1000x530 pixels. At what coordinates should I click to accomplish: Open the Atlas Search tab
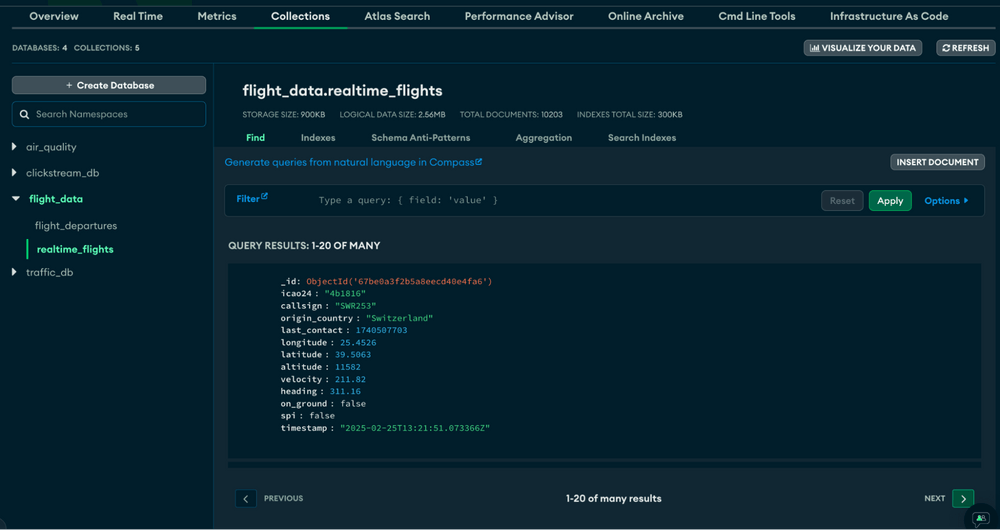click(x=397, y=17)
